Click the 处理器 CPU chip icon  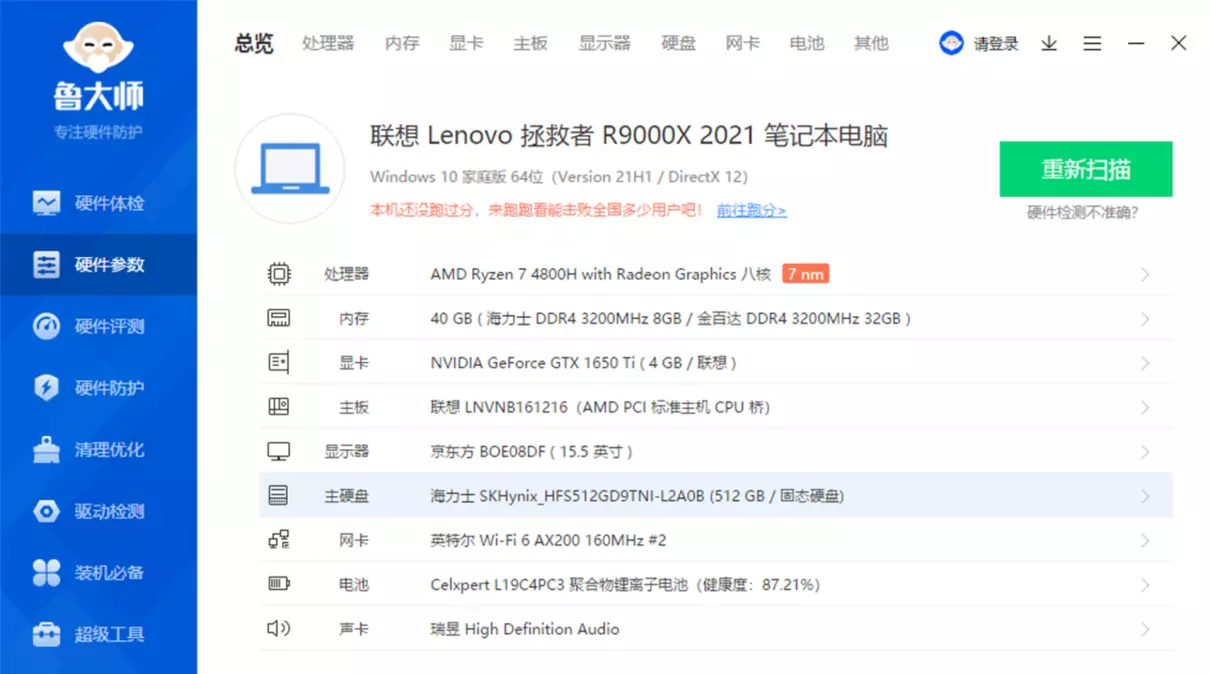(x=279, y=274)
